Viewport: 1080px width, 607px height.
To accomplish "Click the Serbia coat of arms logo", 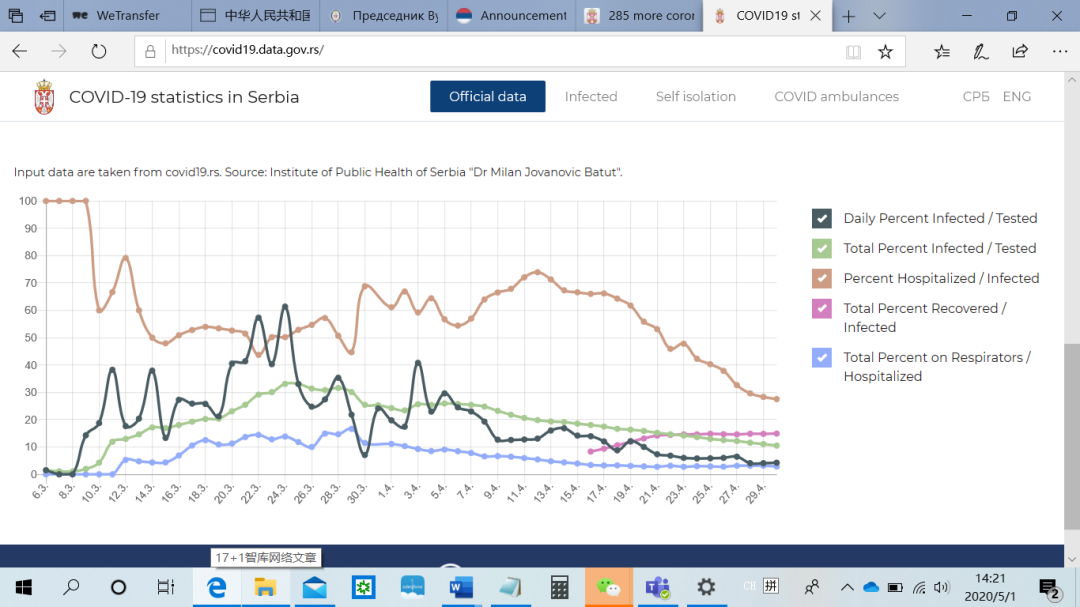I will point(44,96).
